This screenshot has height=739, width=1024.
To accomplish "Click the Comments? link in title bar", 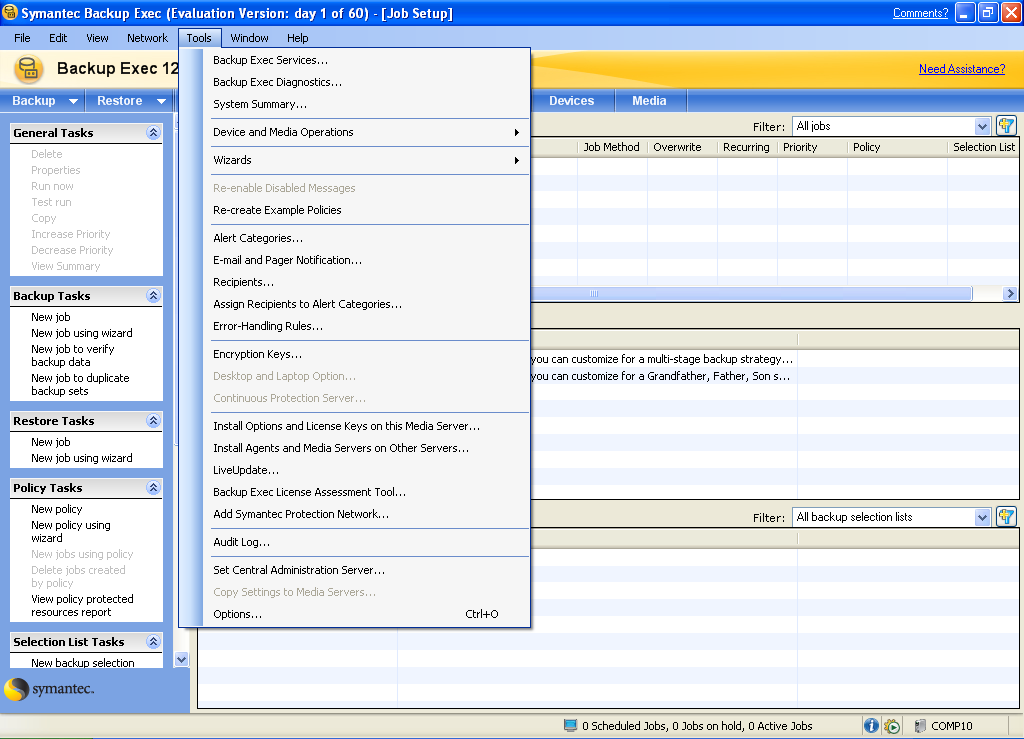I will pyautogui.click(x=920, y=13).
